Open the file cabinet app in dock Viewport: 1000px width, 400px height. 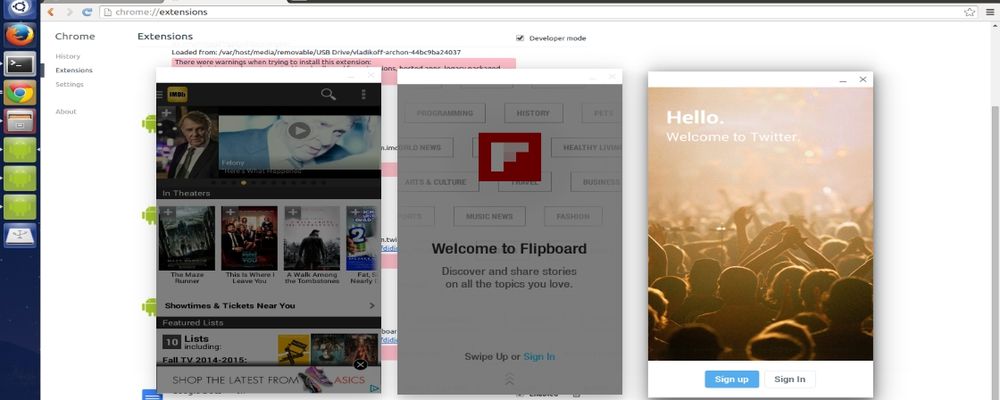click(20, 121)
